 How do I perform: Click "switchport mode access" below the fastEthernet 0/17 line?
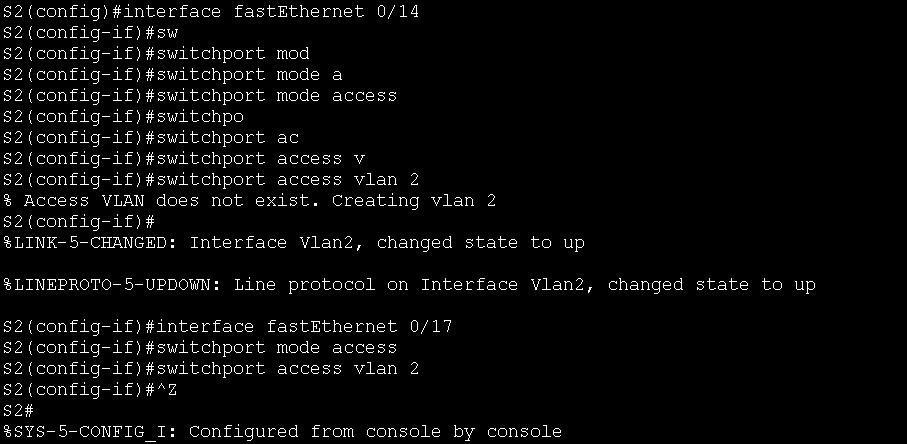pos(277,347)
